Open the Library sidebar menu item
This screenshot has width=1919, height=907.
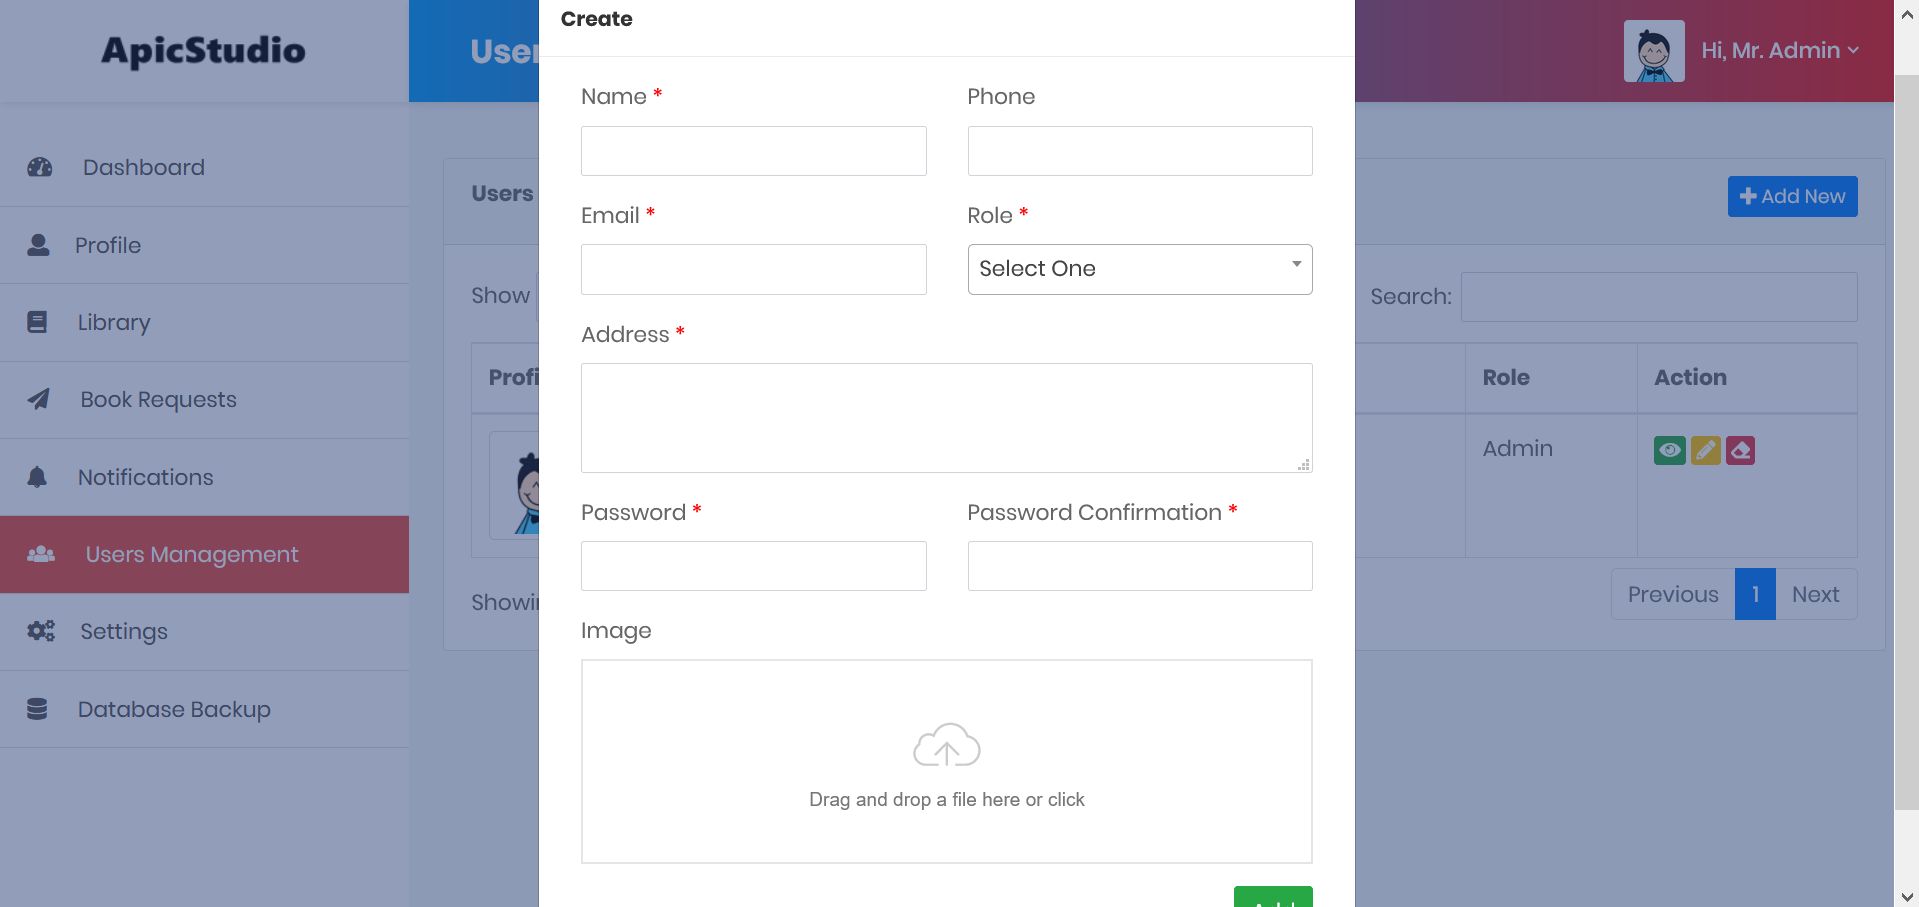point(114,322)
